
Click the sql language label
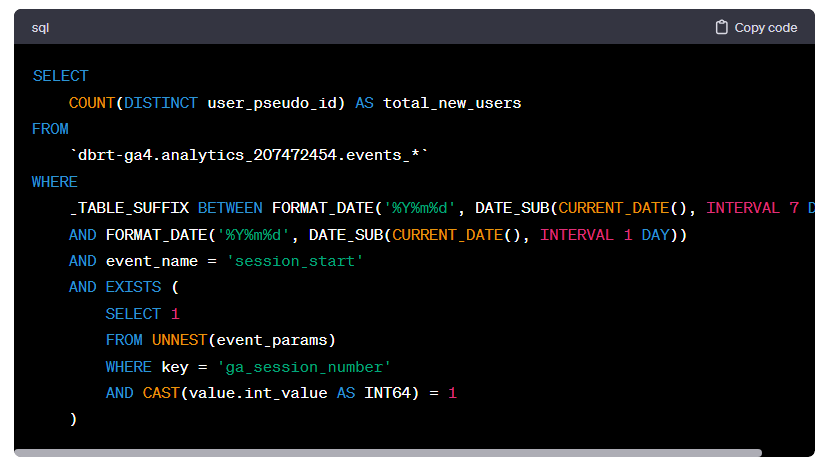[40, 28]
